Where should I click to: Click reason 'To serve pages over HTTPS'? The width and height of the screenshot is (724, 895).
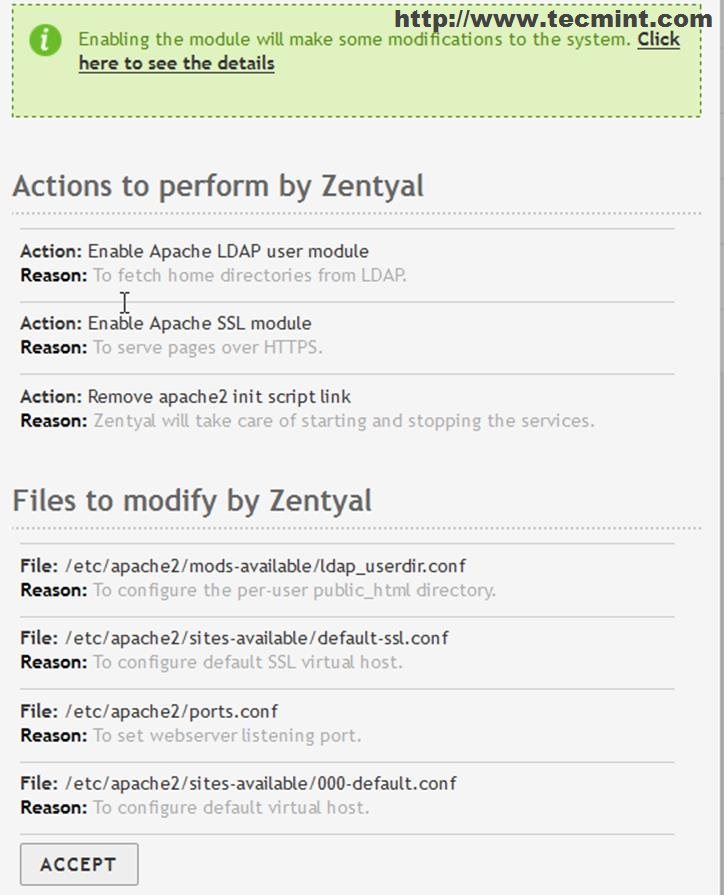coord(208,348)
